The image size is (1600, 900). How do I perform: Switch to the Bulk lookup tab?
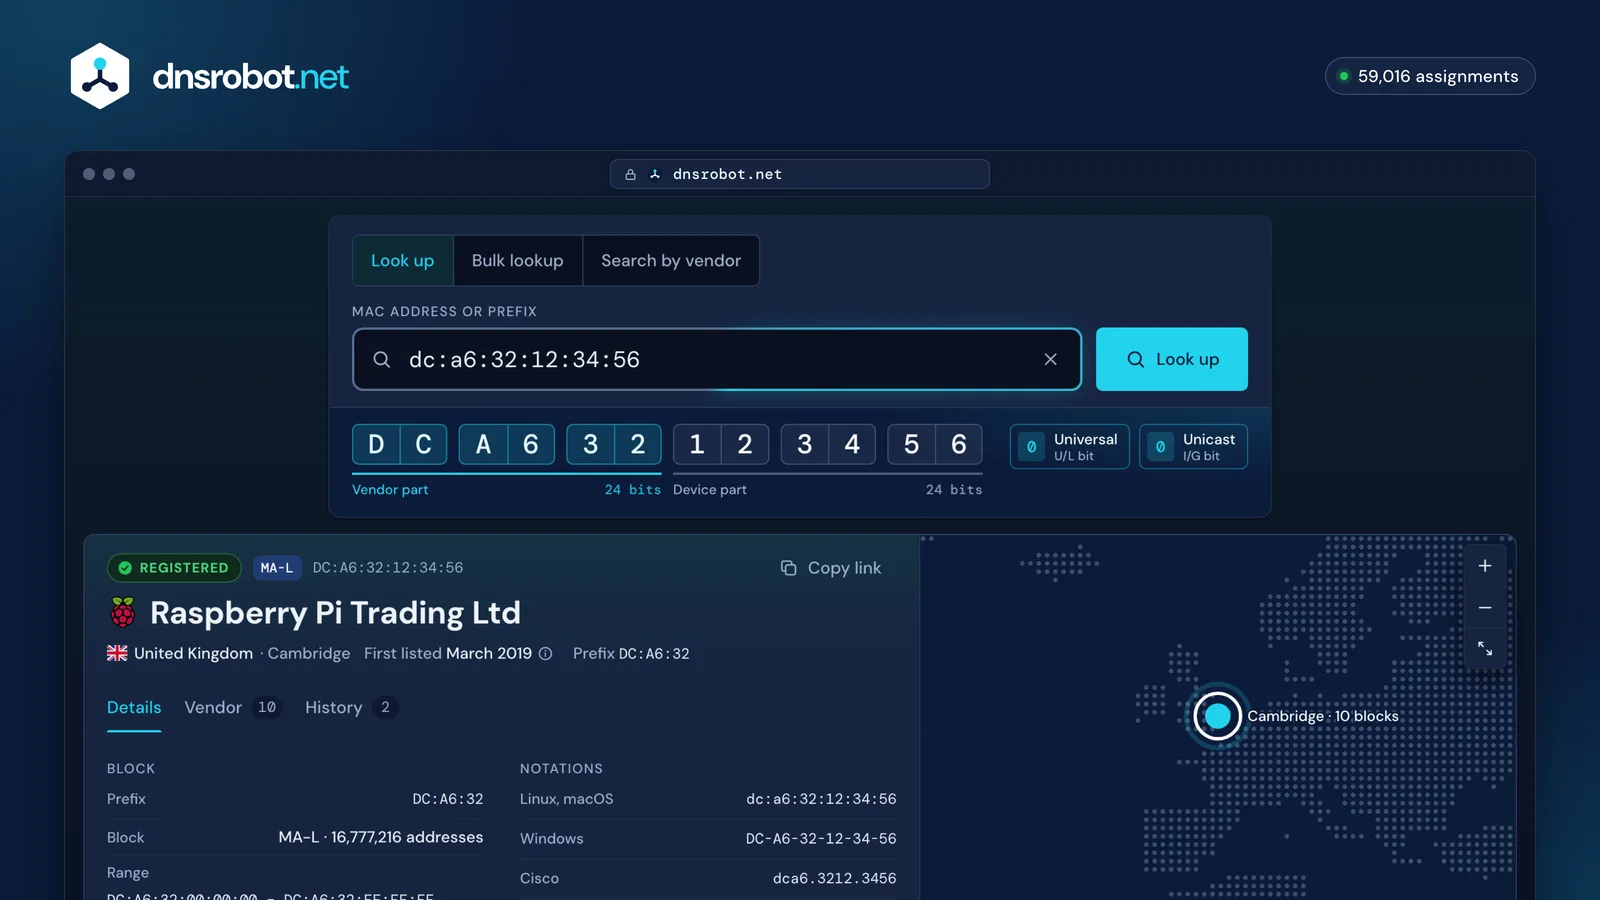click(517, 260)
